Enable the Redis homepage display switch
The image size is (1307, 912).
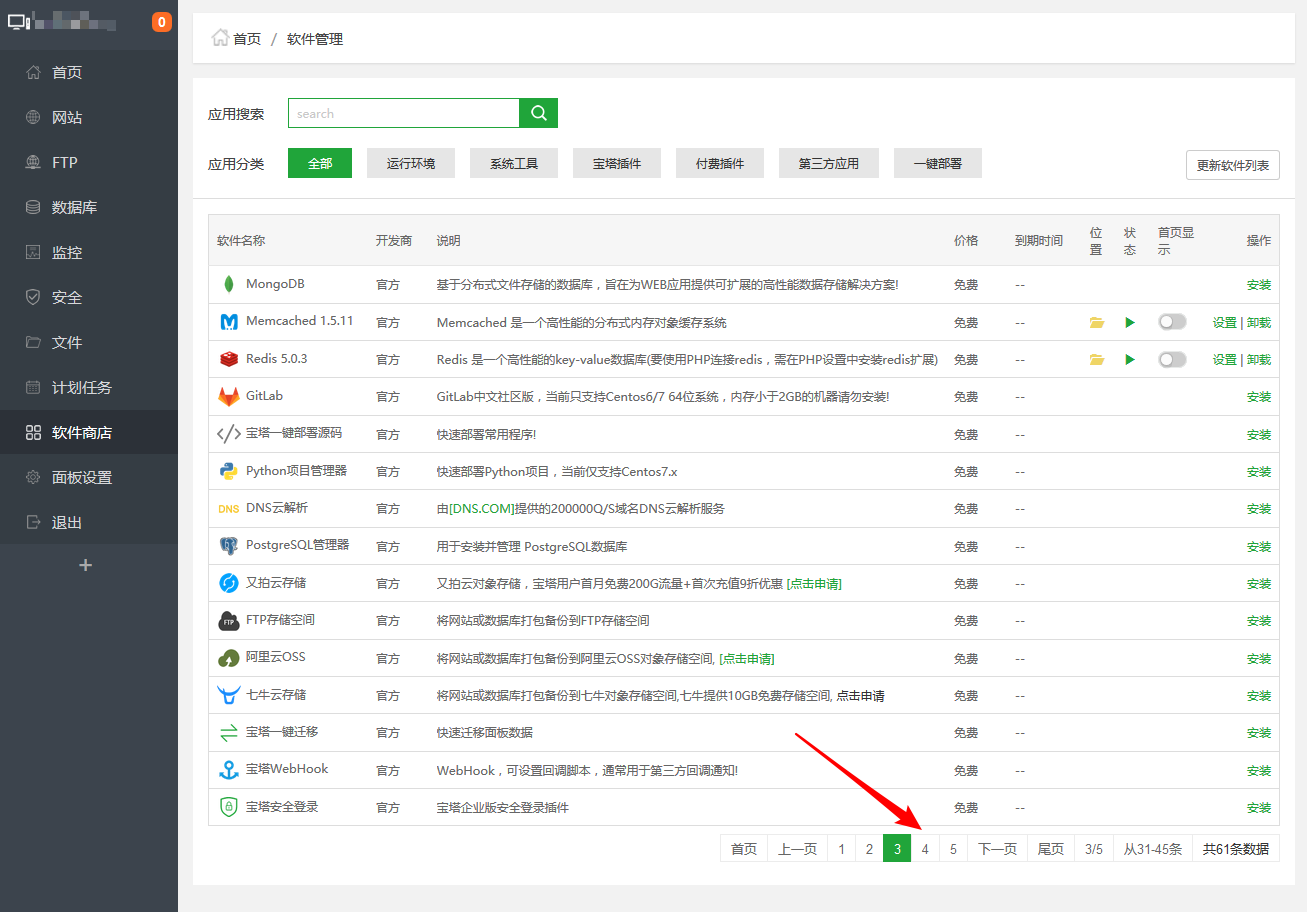coord(1172,358)
